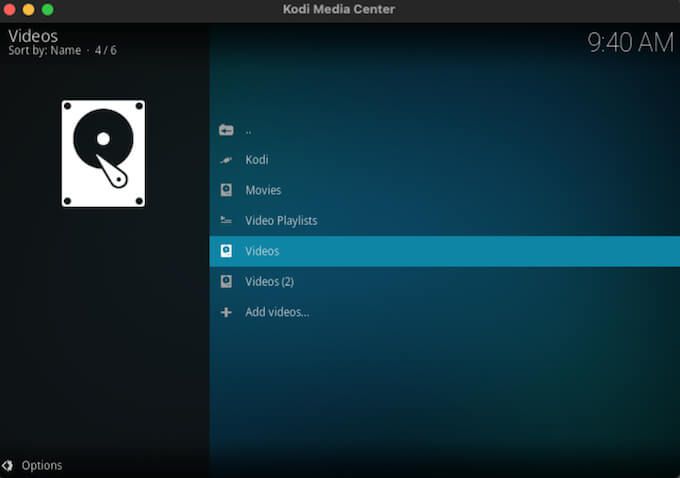Open the Options side menu
Screen dimensions: 680x478
[x=42, y=465]
